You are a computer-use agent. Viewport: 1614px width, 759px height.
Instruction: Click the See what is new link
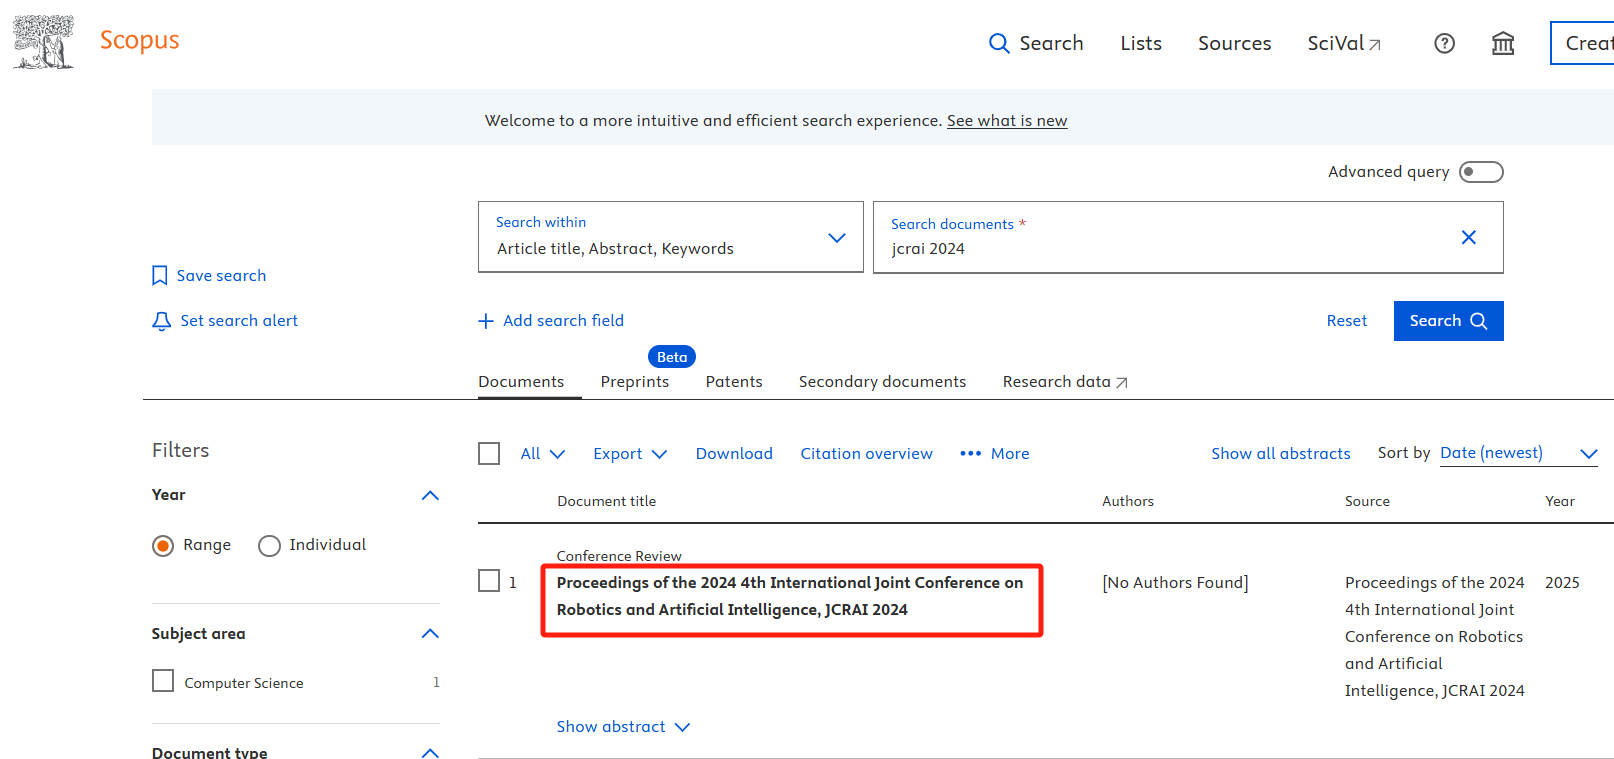point(1006,121)
